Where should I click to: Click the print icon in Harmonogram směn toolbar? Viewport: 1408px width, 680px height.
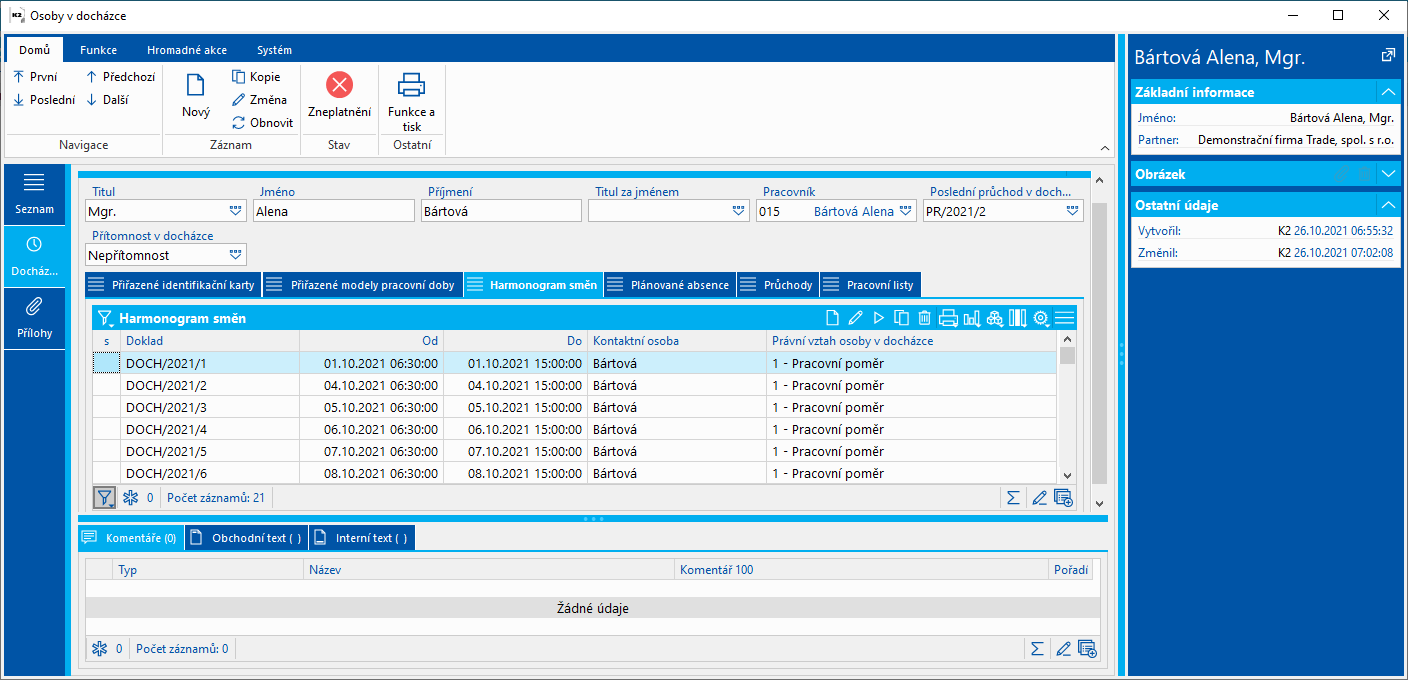tap(948, 318)
